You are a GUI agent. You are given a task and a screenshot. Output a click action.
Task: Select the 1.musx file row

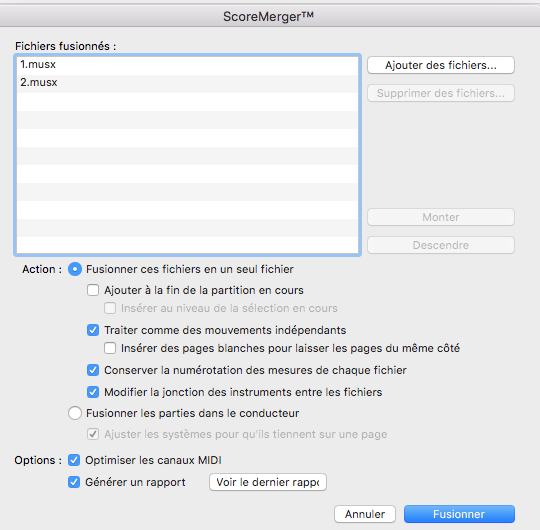coord(187,65)
